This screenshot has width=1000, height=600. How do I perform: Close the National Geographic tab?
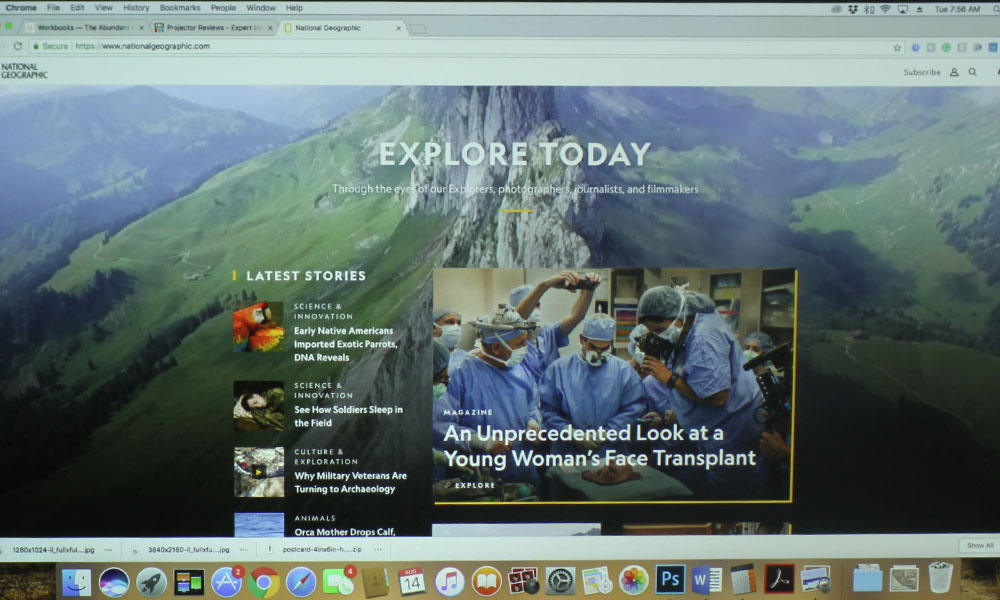click(x=399, y=28)
